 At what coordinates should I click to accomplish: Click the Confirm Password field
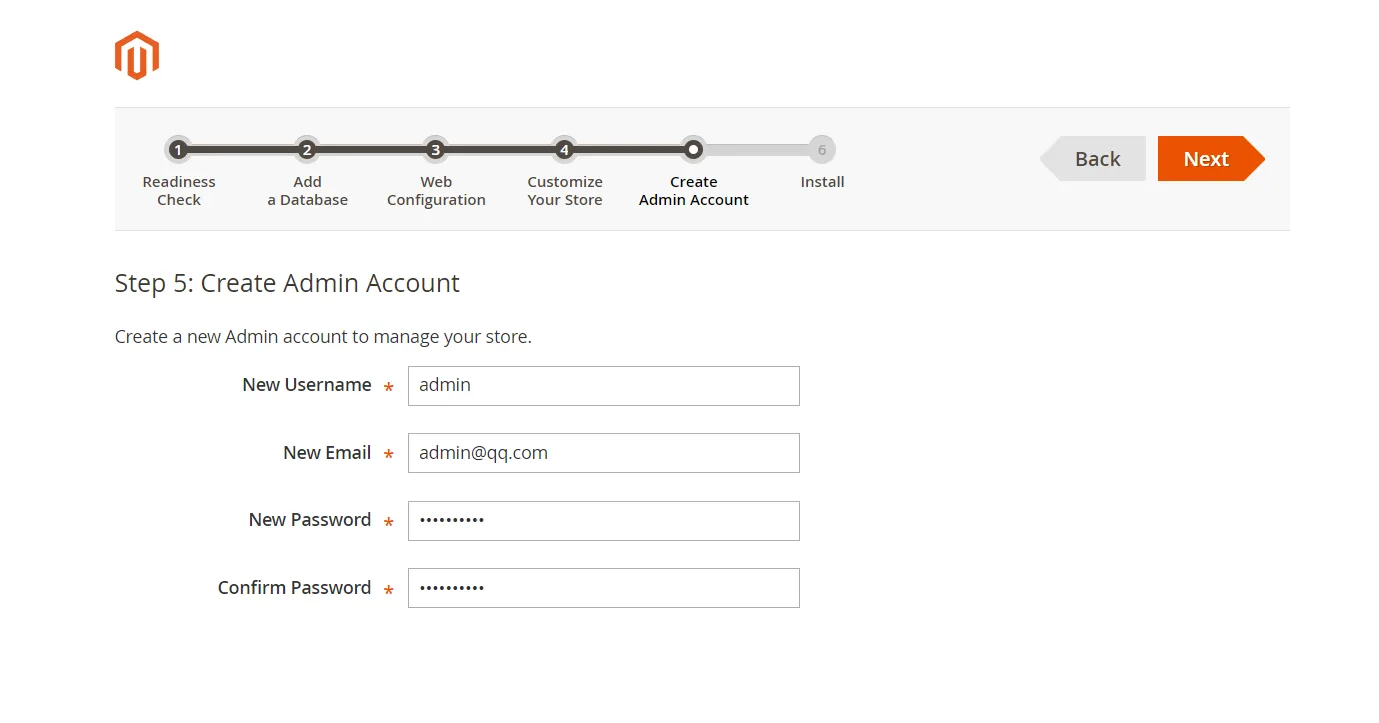point(603,588)
